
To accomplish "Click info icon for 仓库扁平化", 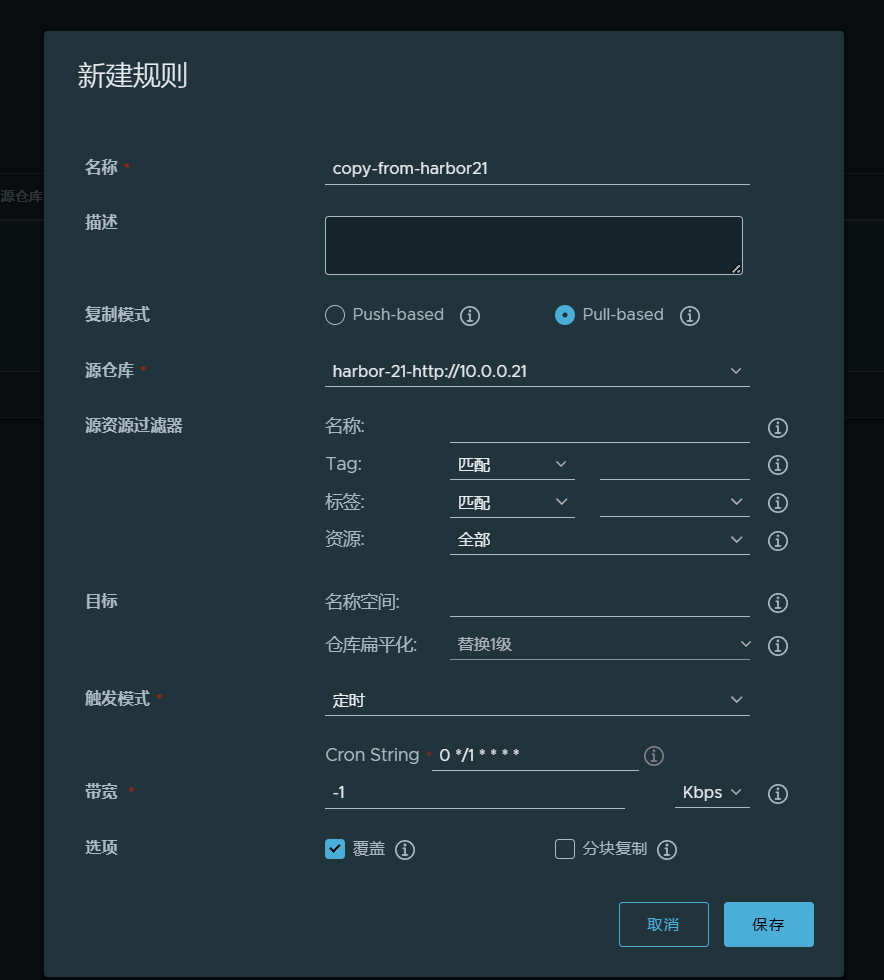I will pos(778,646).
